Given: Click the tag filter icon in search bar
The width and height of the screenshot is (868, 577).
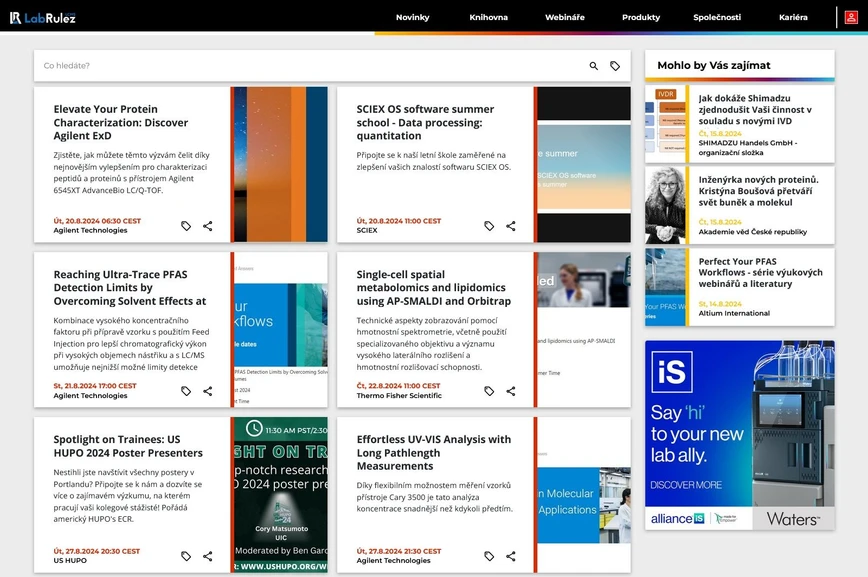Looking at the screenshot, I should [615, 66].
